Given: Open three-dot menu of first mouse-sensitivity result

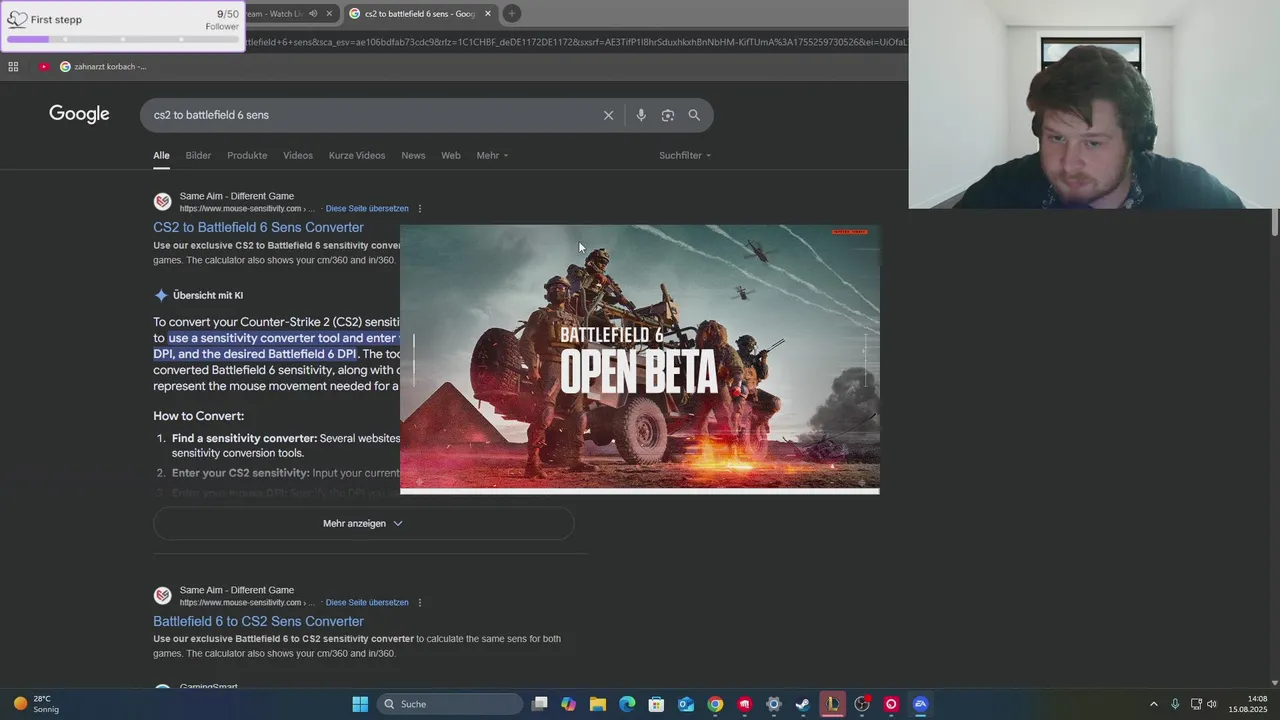Looking at the screenshot, I should point(420,209).
